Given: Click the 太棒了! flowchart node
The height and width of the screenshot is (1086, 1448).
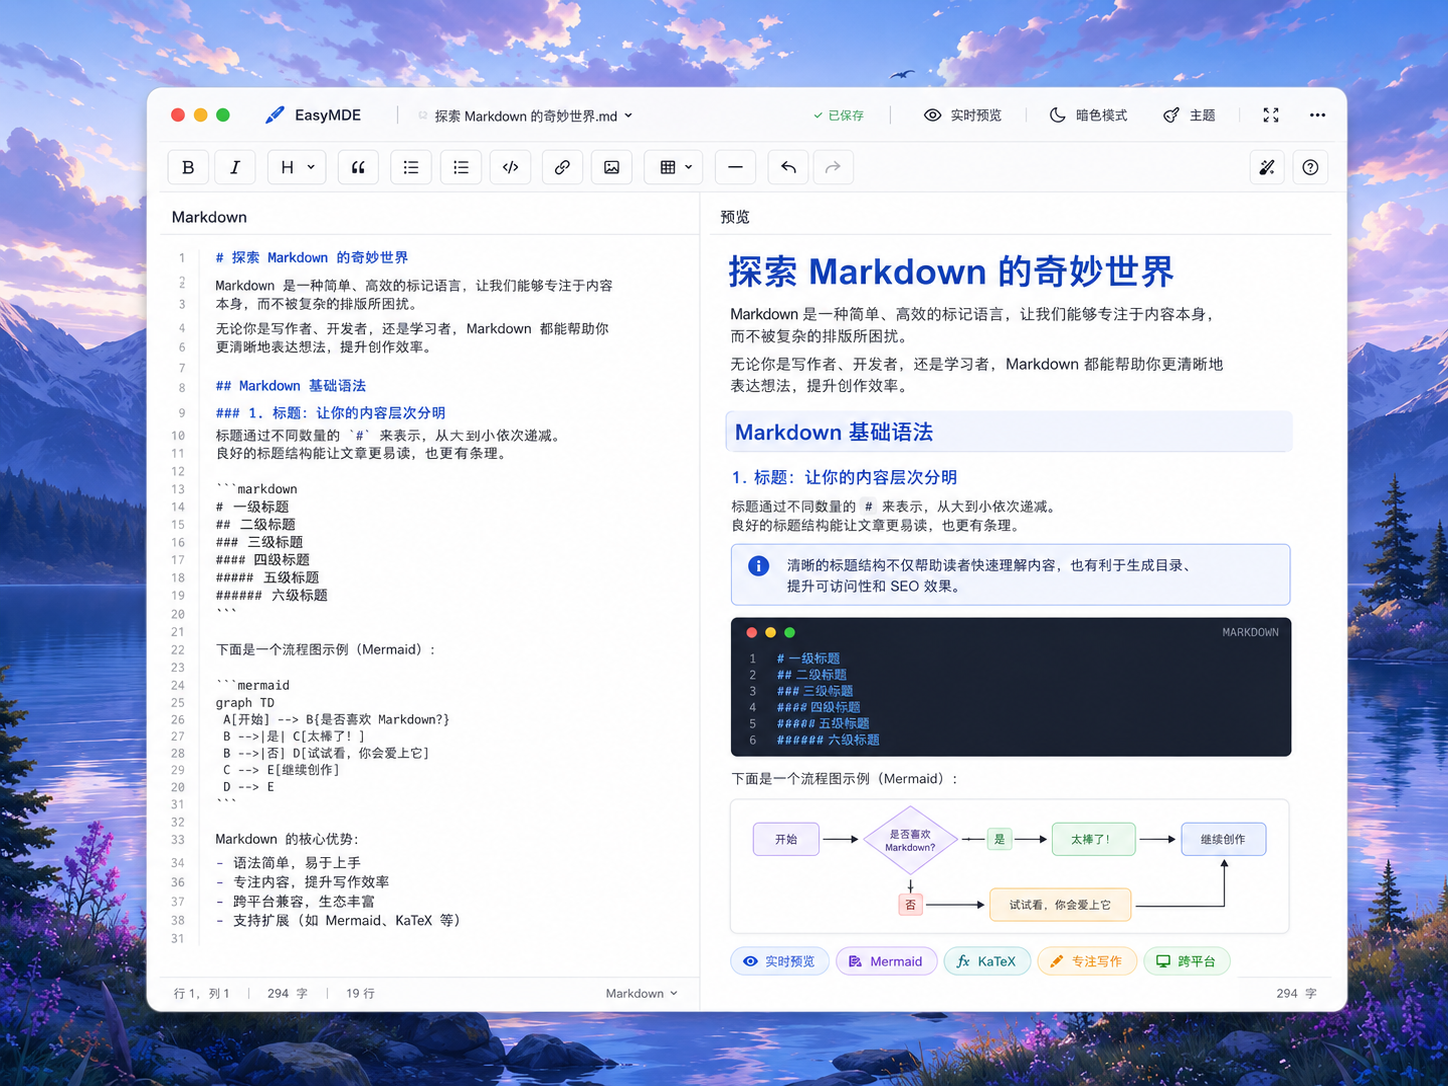Looking at the screenshot, I should point(1093,839).
